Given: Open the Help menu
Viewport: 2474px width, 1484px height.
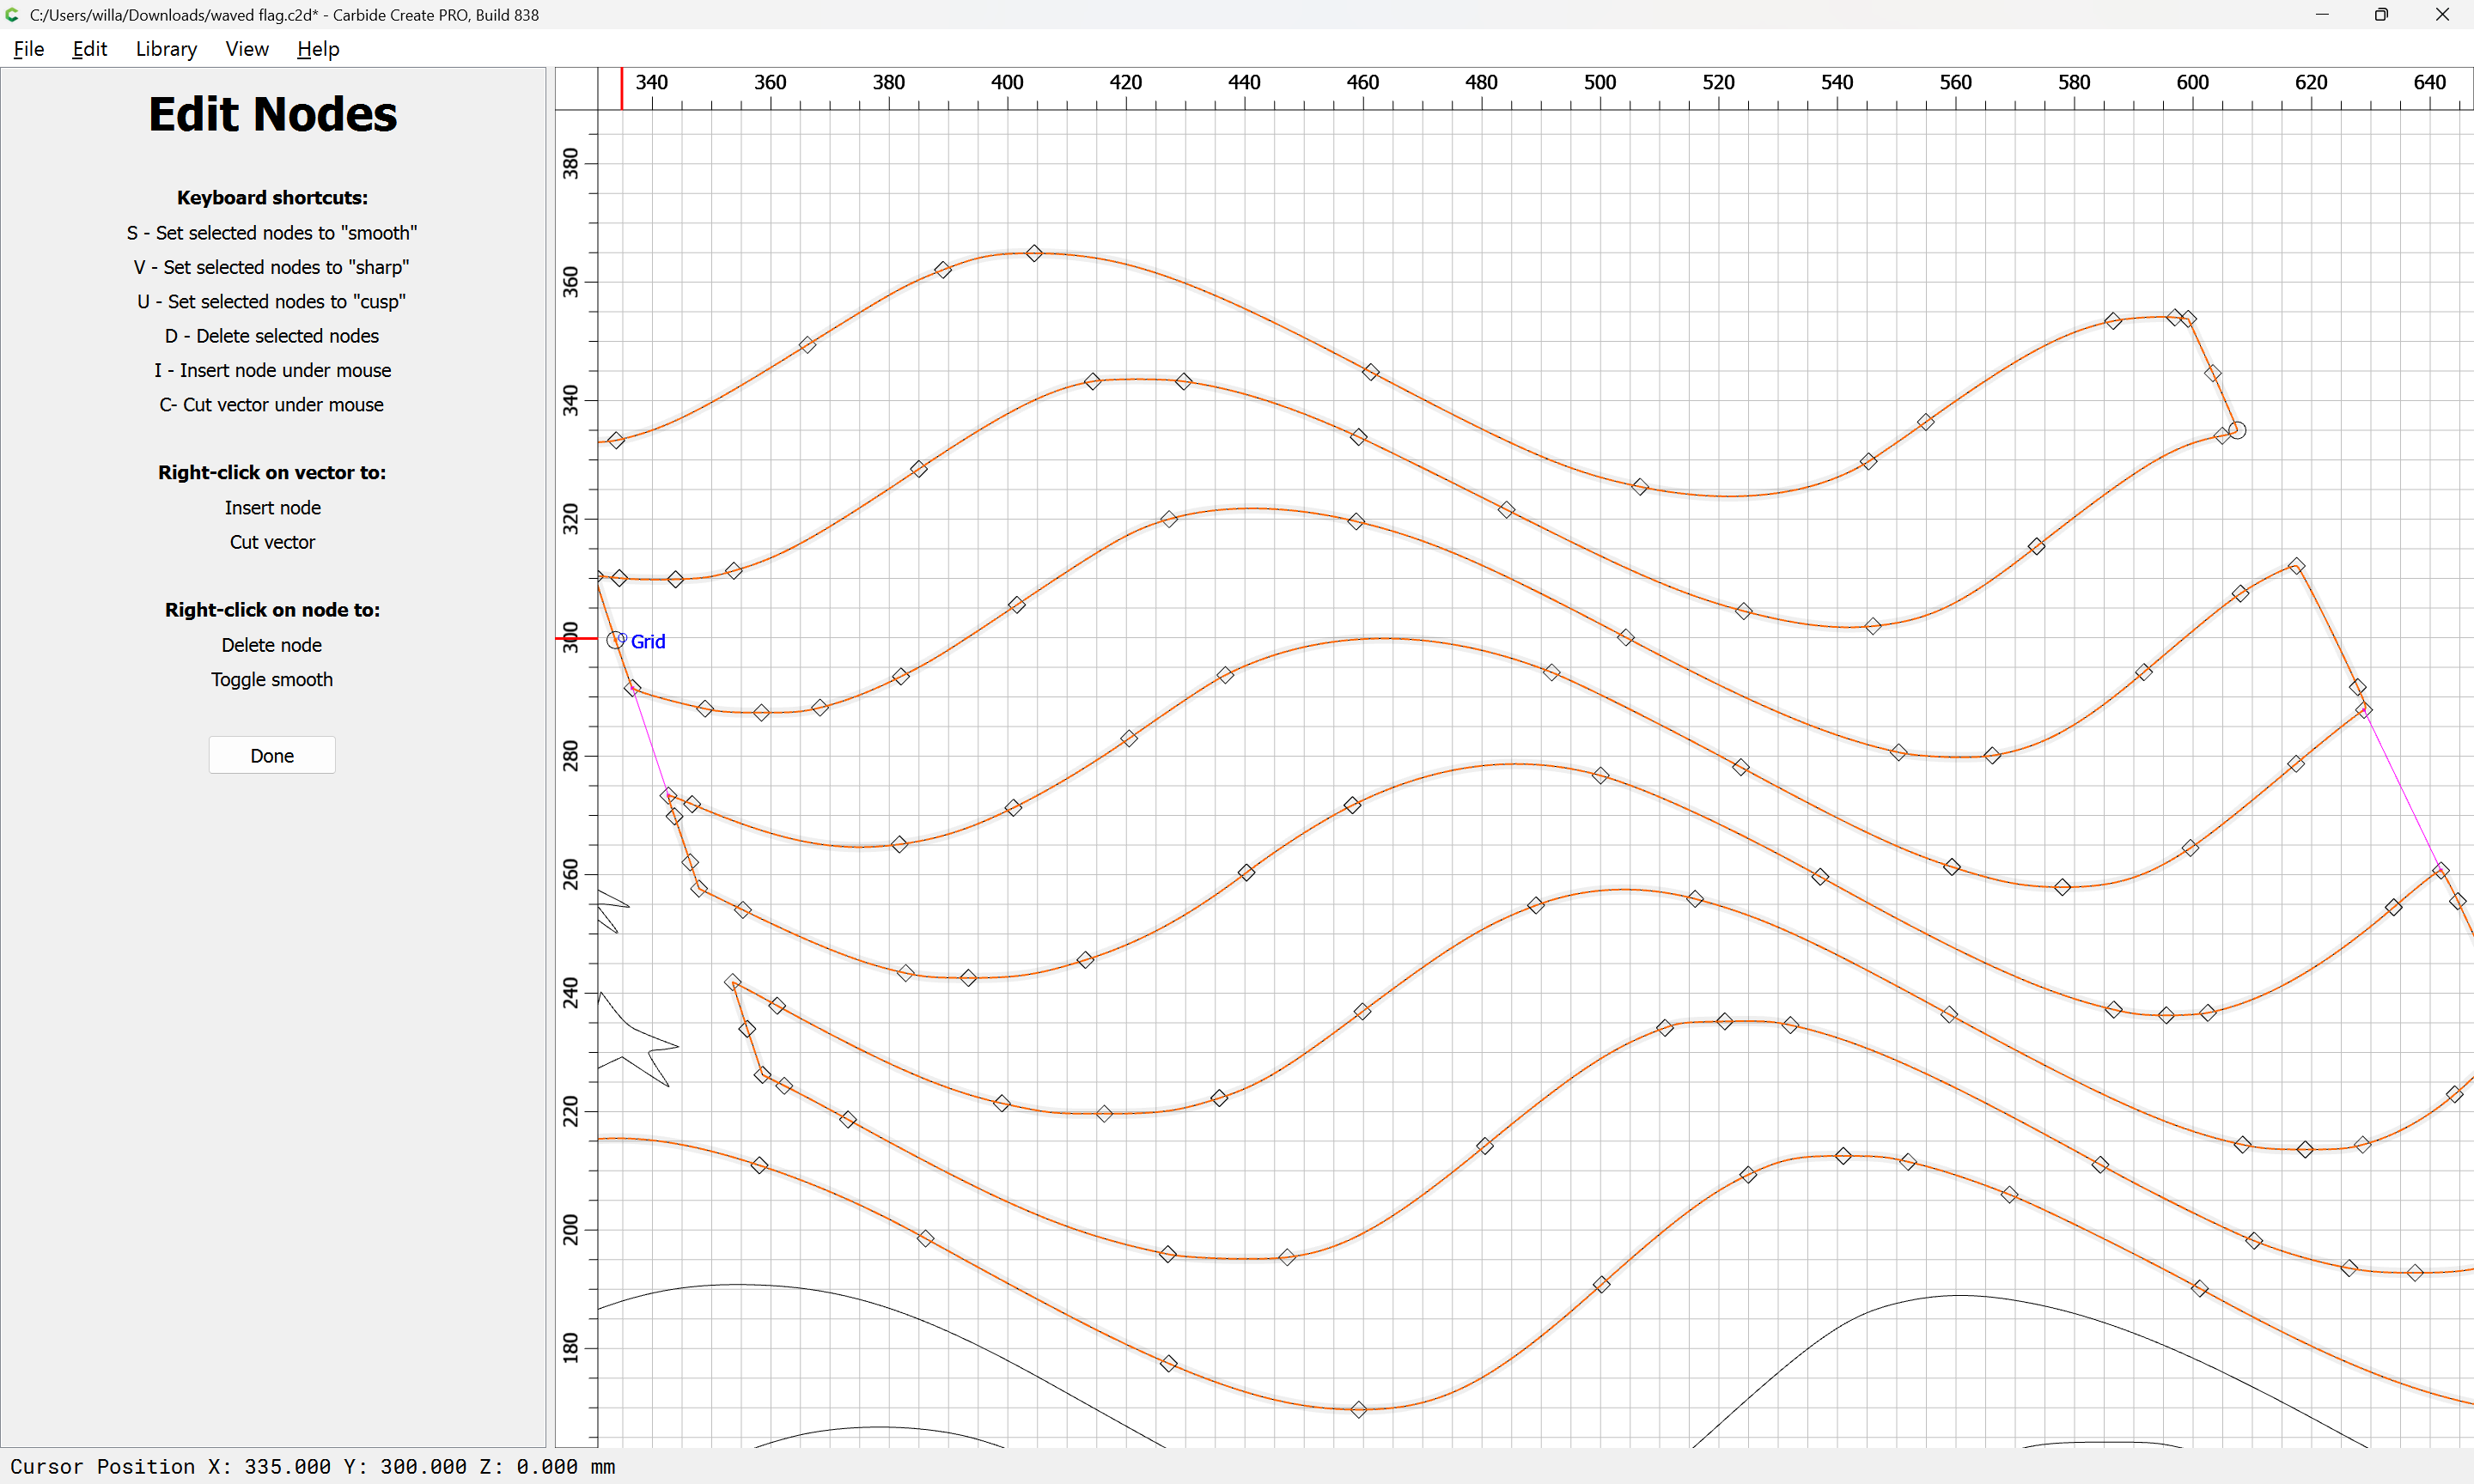Looking at the screenshot, I should point(318,49).
